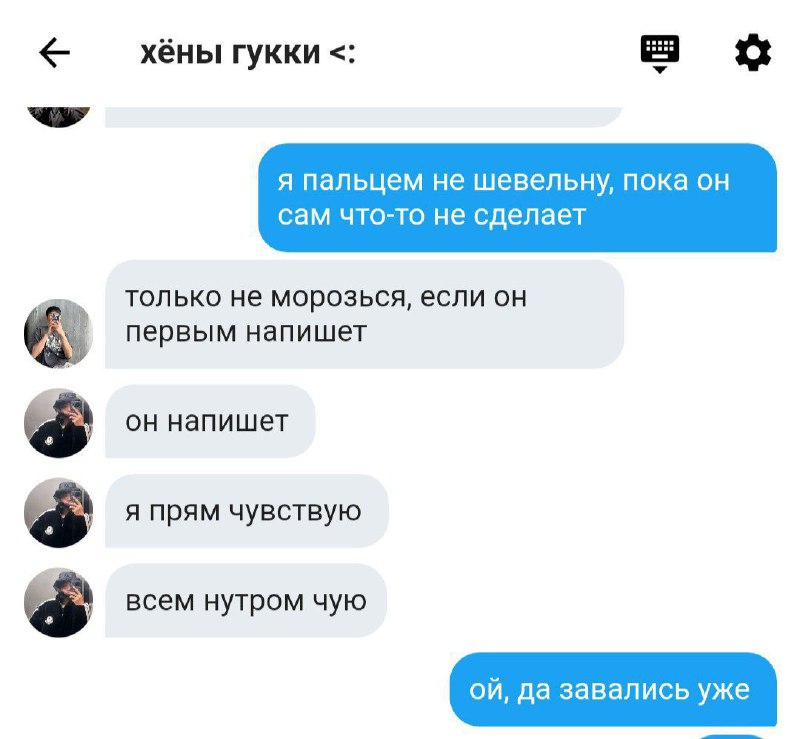This screenshot has width=800, height=739.
Task: Select the "всем нутром чую" message bubble
Action: click(x=246, y=601)
